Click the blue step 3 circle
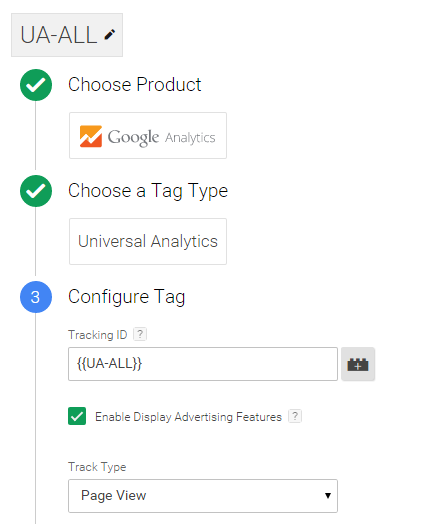Screen dimensions: 426x524 36,297
